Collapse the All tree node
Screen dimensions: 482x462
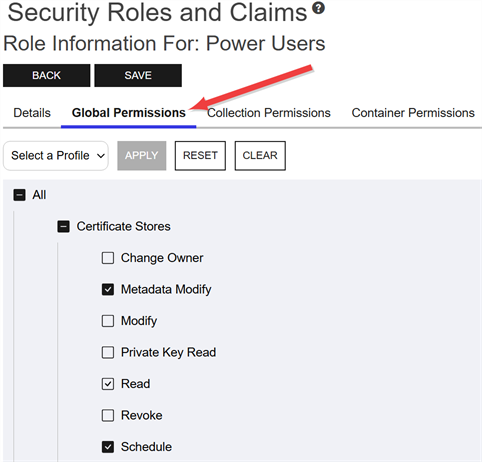[19, 195]
